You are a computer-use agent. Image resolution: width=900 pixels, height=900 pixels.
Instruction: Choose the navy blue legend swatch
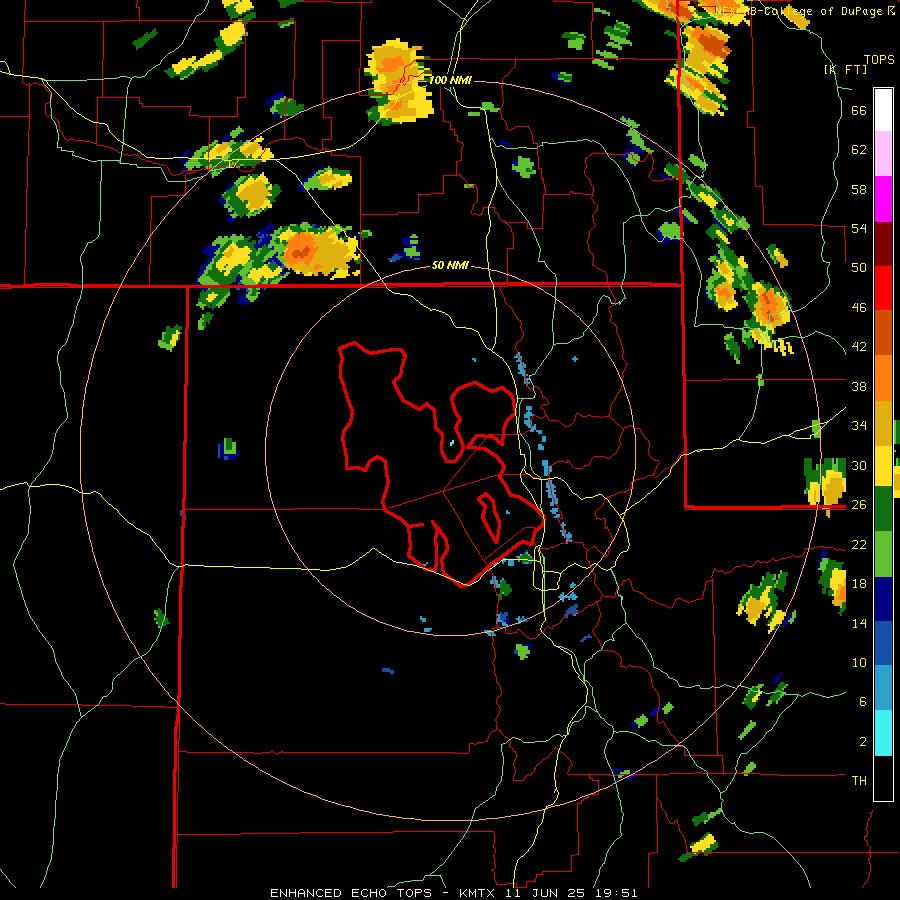pyautogui.click(x=883, y=599)
